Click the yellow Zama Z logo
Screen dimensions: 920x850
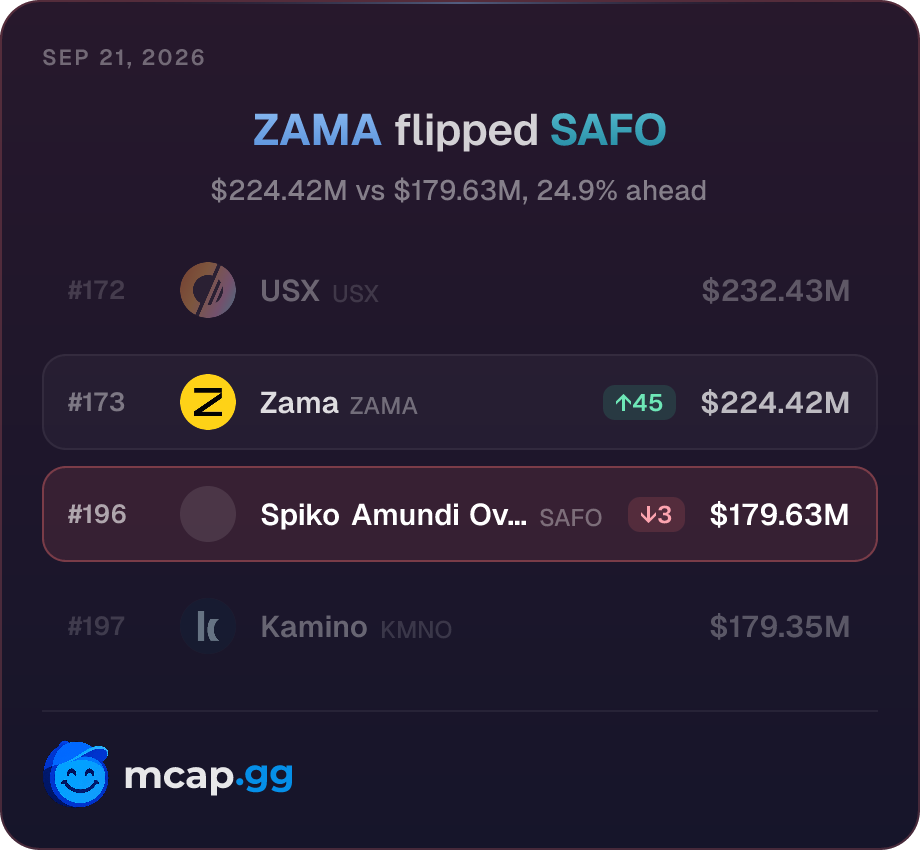(x=208, y=402)
